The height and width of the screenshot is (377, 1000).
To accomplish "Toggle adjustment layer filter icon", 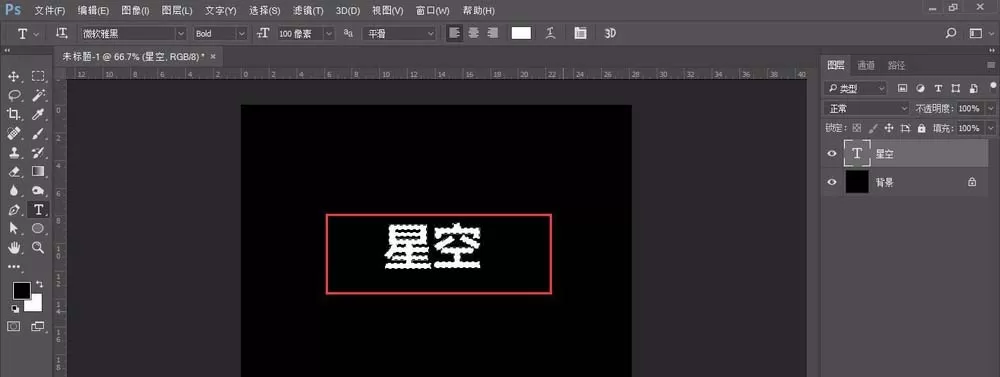I will pos(920,88).
